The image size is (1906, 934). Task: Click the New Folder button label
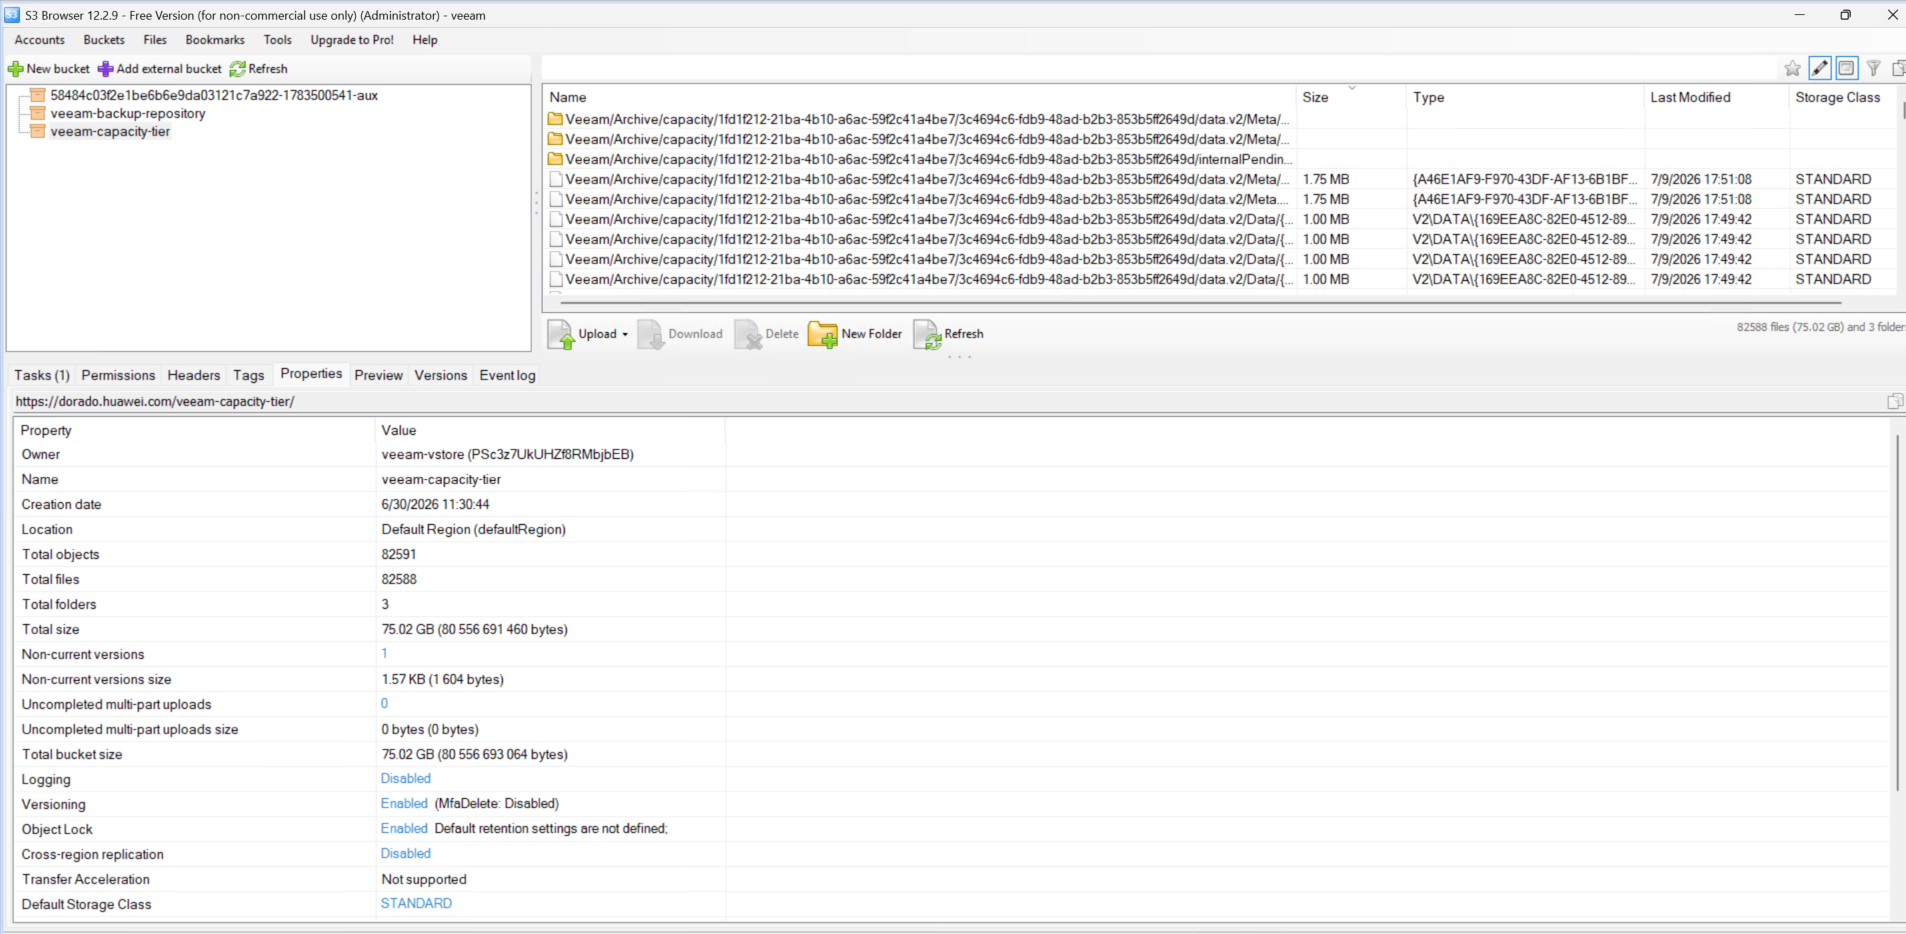coord(872,334)
